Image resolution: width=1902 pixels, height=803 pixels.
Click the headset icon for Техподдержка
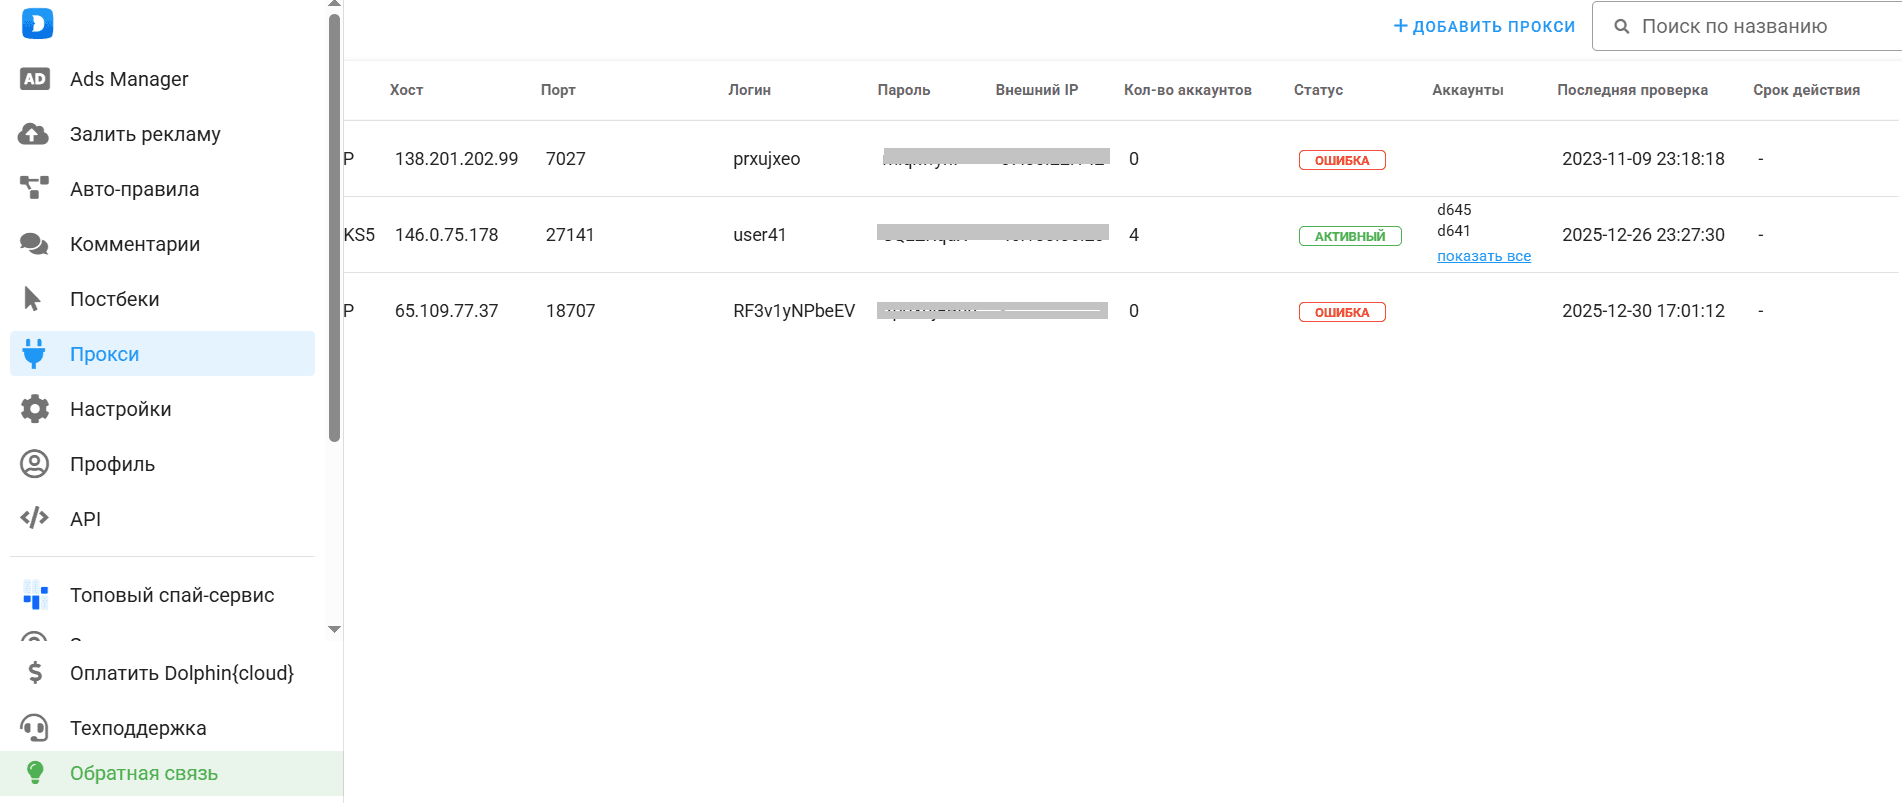pos(35,728)
